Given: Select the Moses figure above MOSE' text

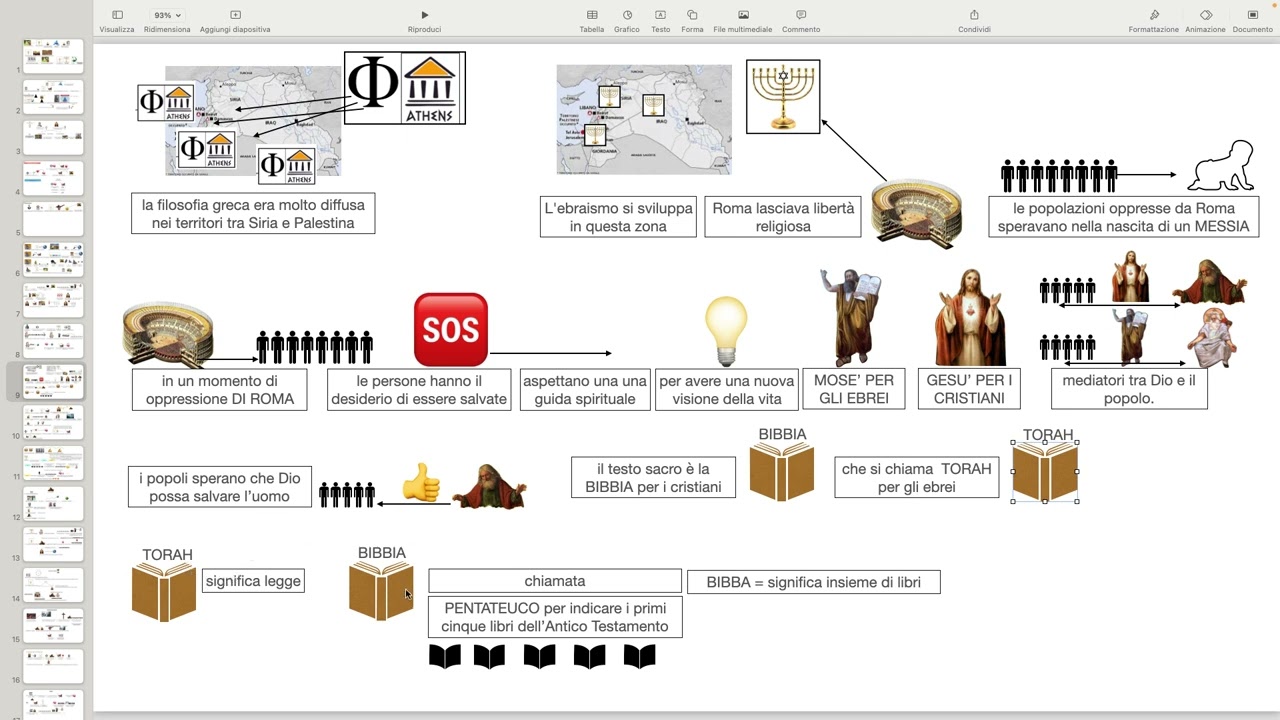Looking at the screenshot, I should point(849,317).
